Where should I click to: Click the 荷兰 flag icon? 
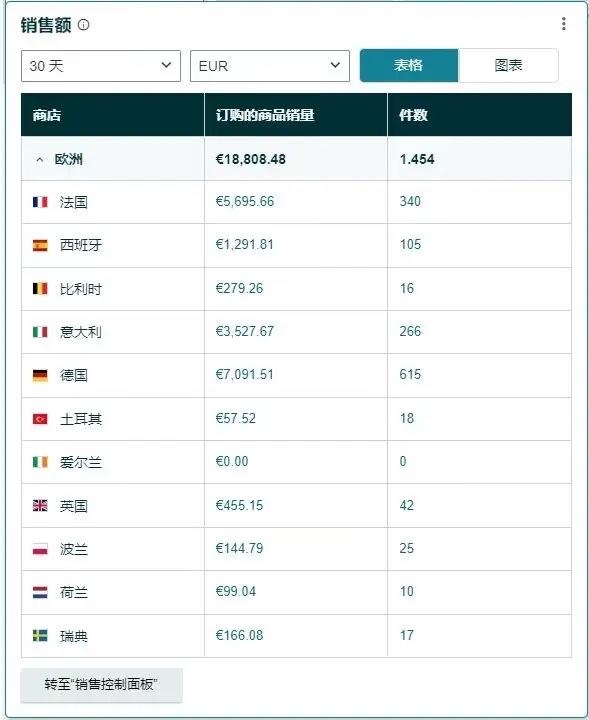coord(40,592)
